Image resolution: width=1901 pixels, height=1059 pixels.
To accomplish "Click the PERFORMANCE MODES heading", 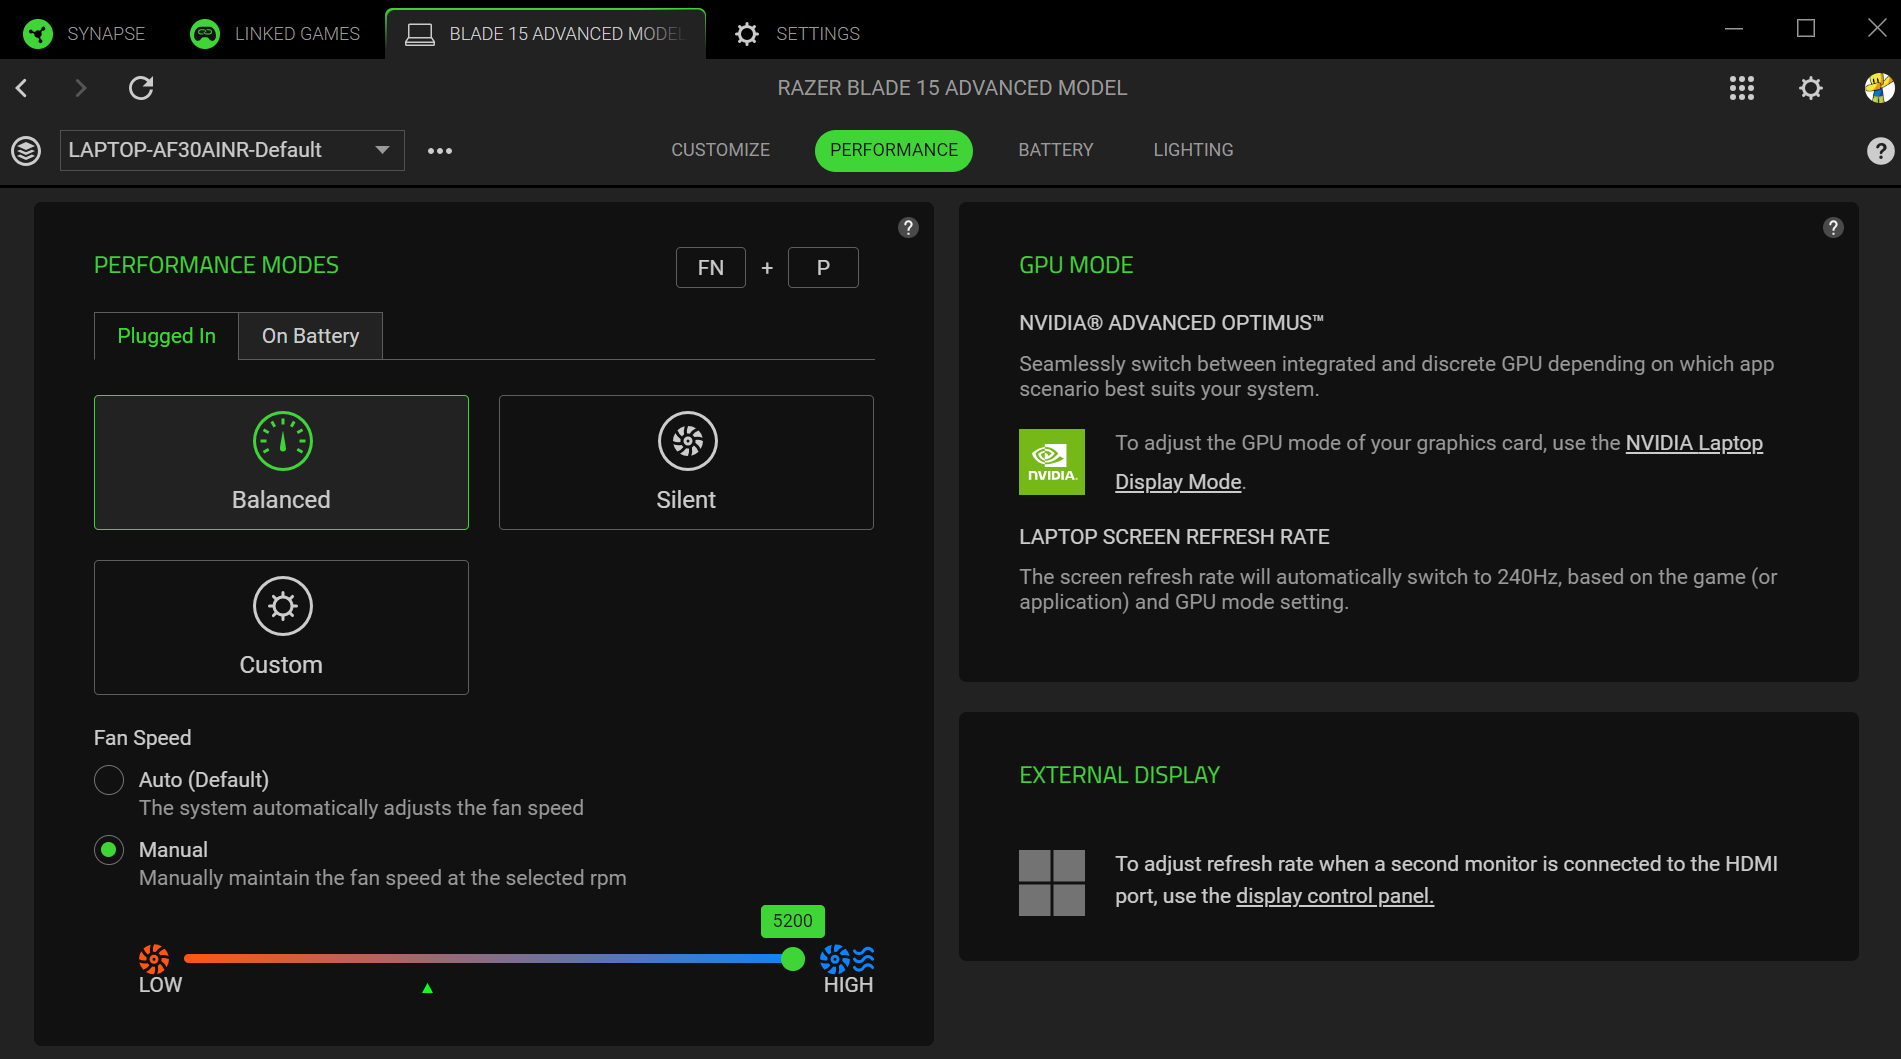I will (x=216, y=265).
